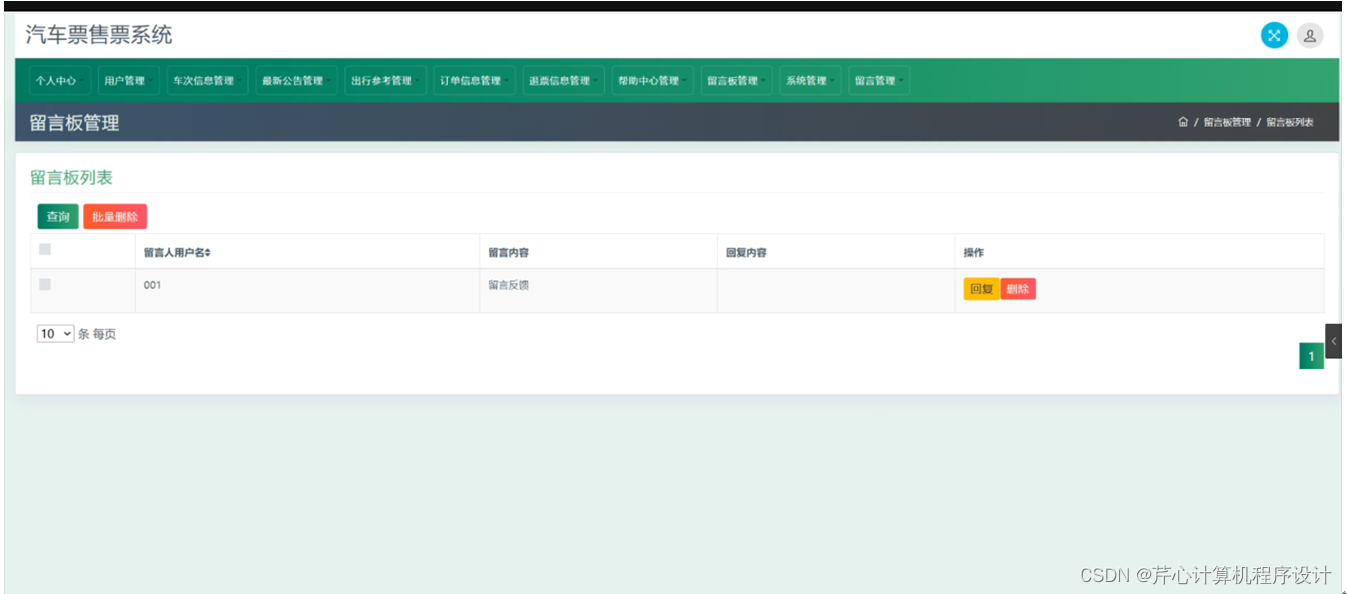Sort by the 留言人用户名 column arrows

[208, 253]
